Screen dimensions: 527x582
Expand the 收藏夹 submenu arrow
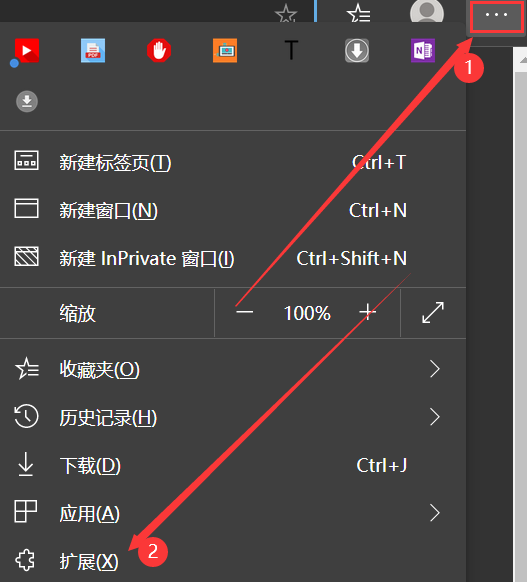435,369
